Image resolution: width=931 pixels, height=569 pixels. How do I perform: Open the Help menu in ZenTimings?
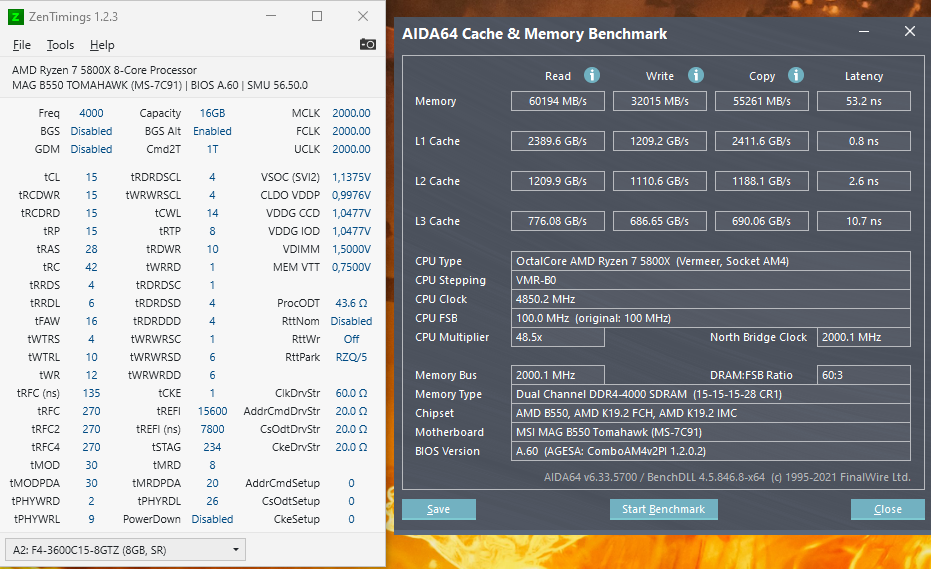click(x=102, y=45)
